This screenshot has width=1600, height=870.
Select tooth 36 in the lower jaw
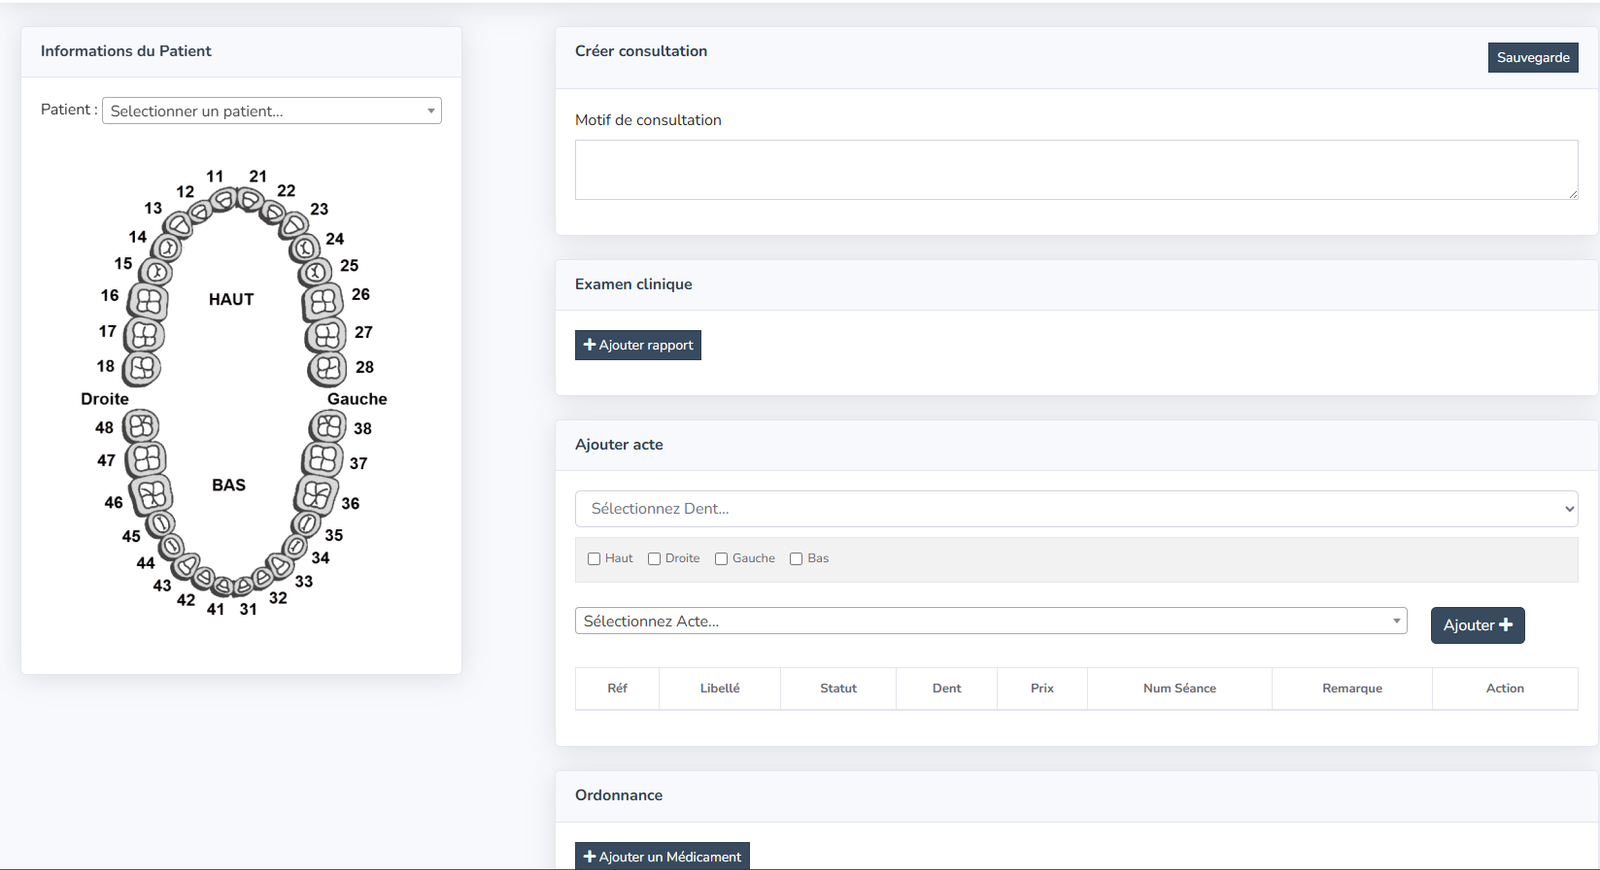[x=315, y=495]
